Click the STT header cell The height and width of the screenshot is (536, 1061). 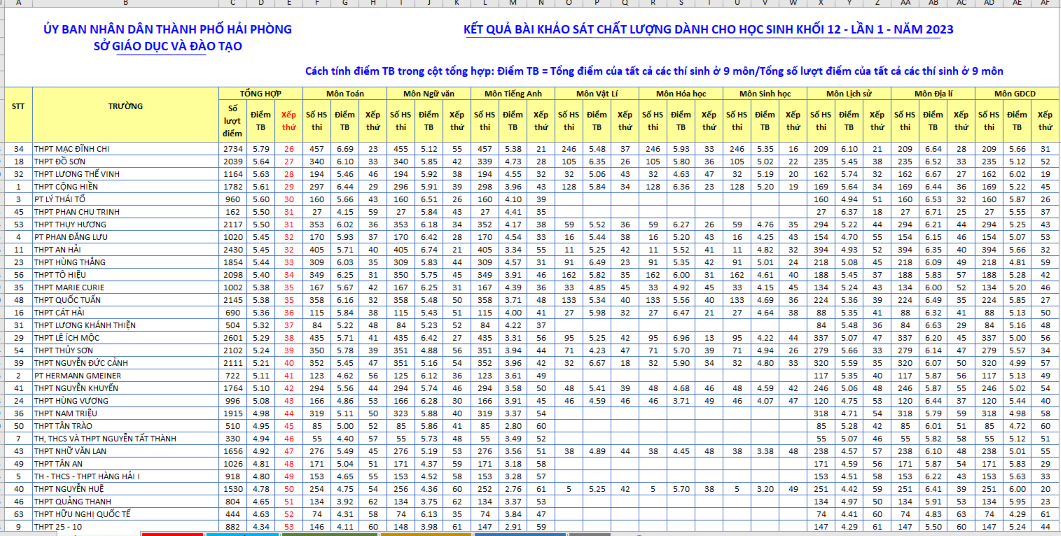[x=18, y=106]
